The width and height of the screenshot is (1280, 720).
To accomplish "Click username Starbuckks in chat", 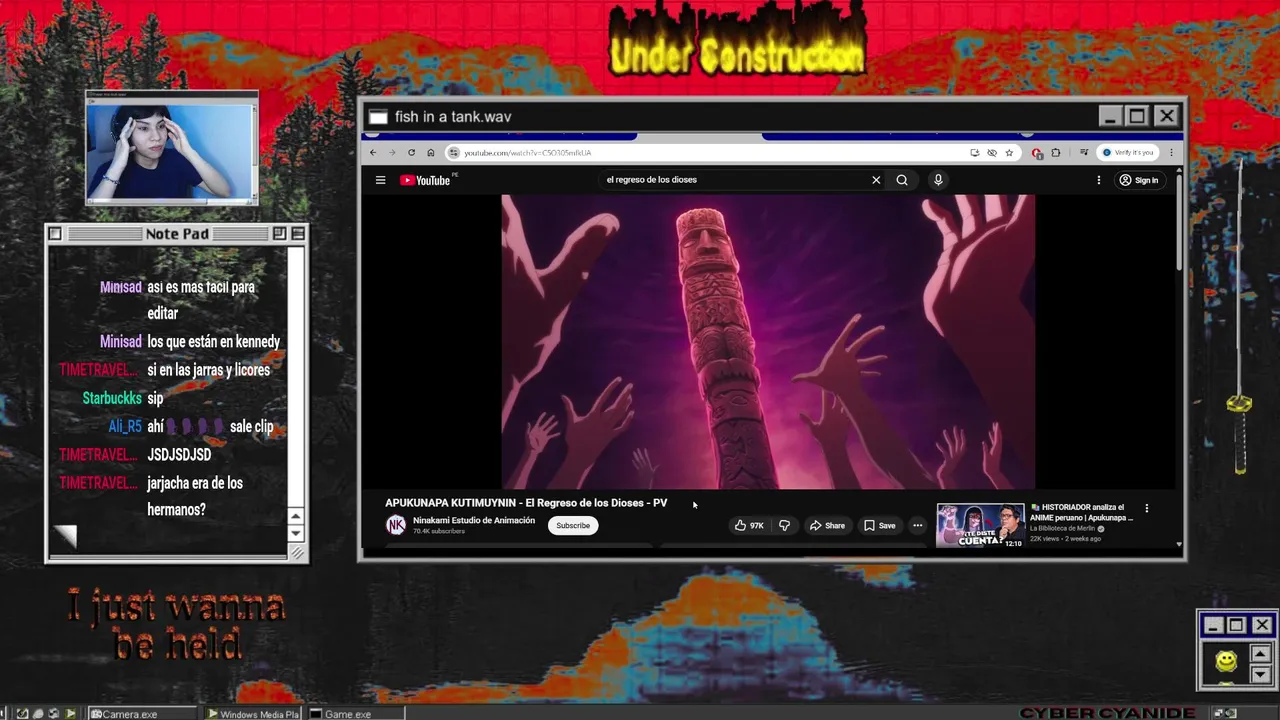I will (x=112, y=398).
